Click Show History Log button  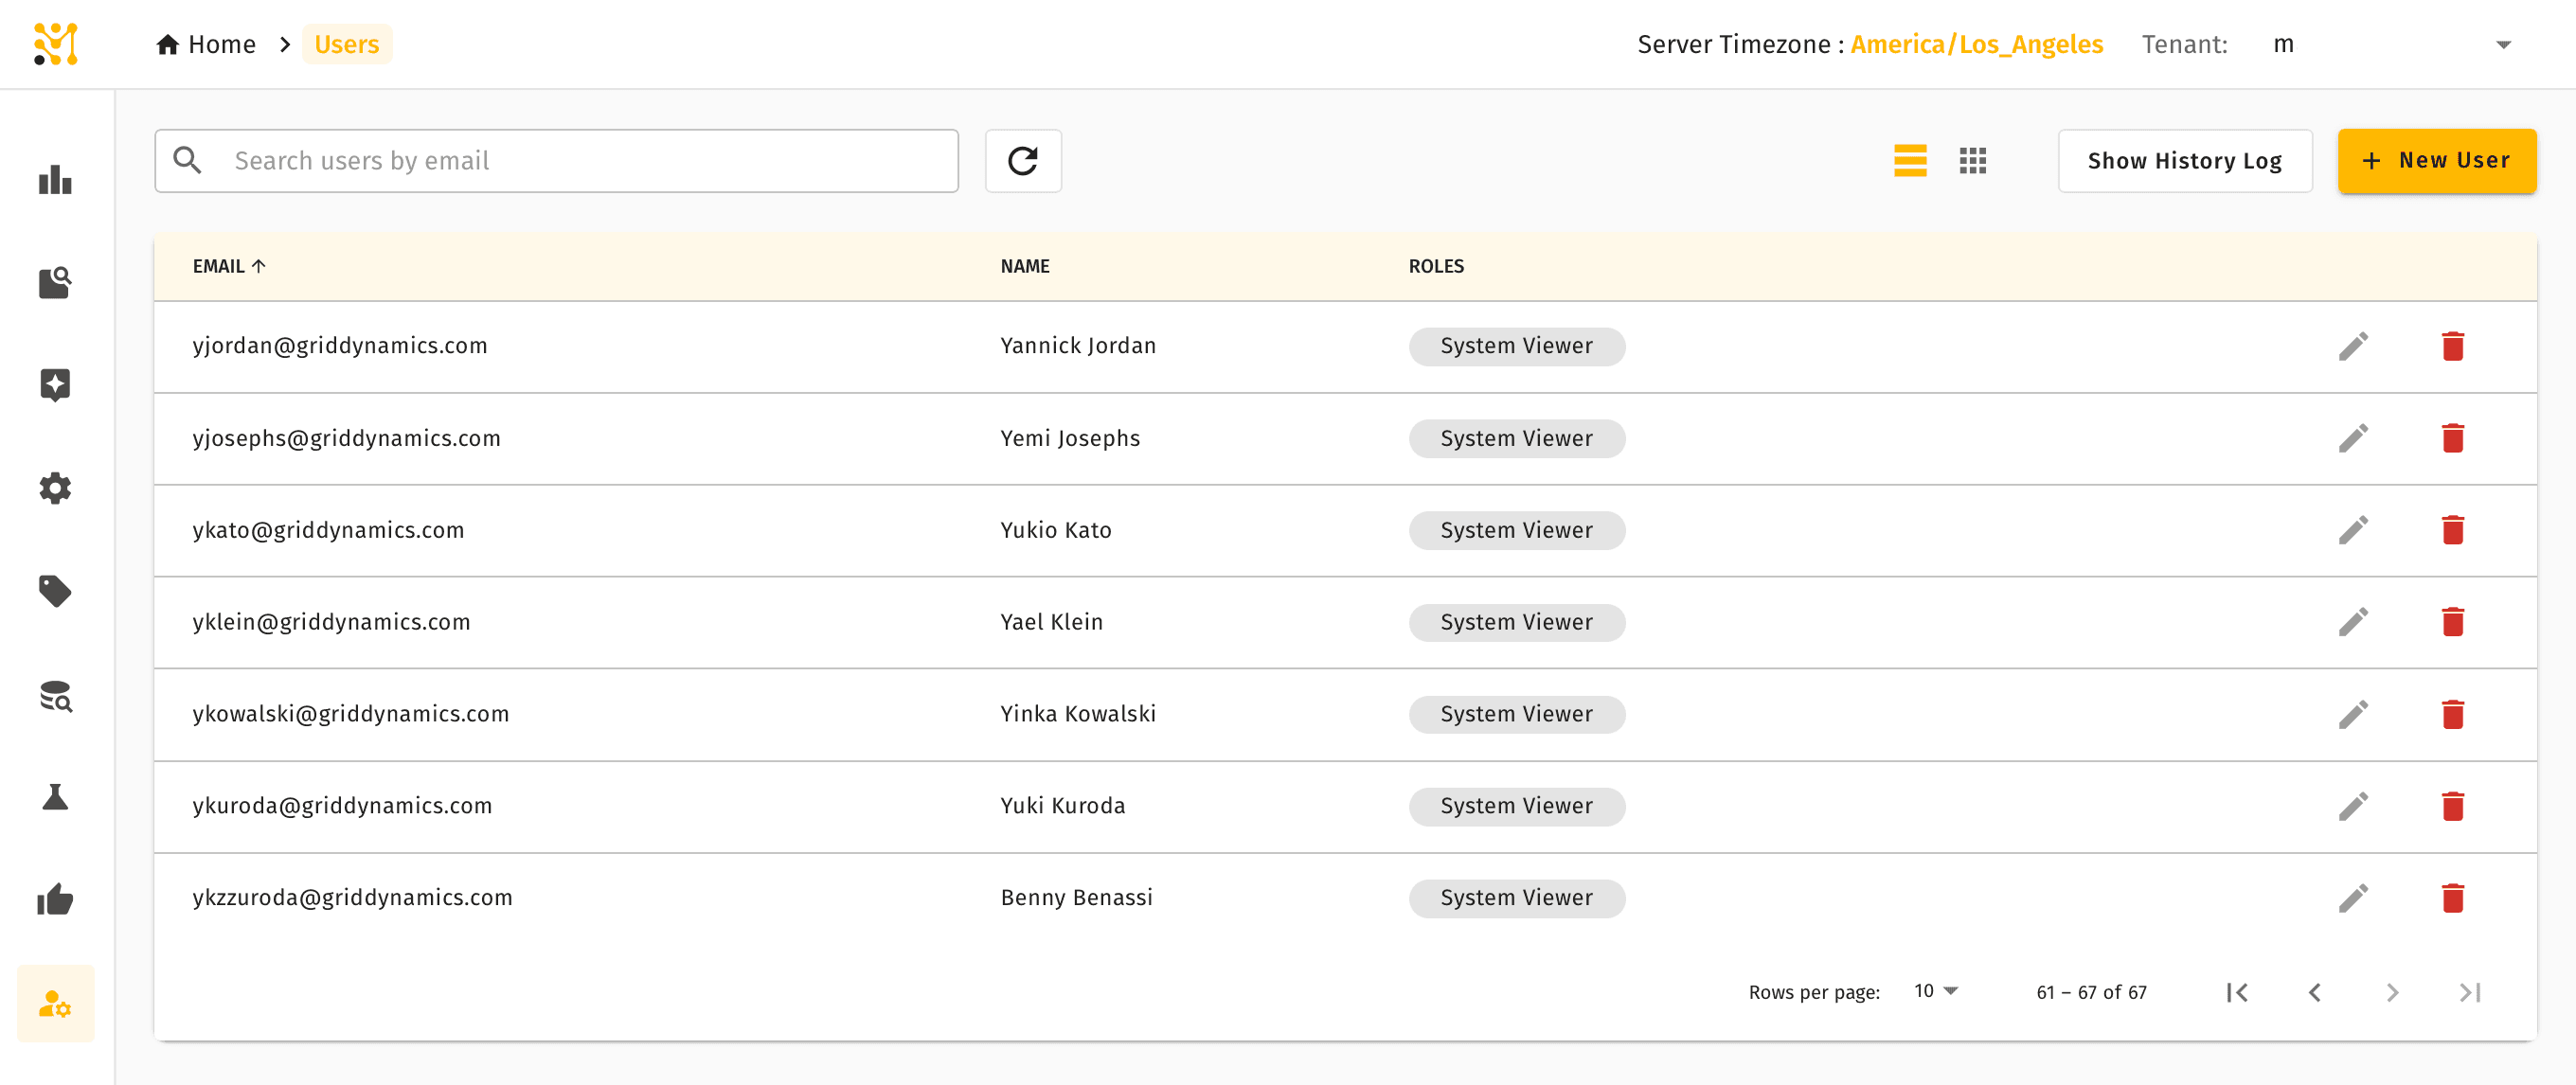(x=2185, y=161)
